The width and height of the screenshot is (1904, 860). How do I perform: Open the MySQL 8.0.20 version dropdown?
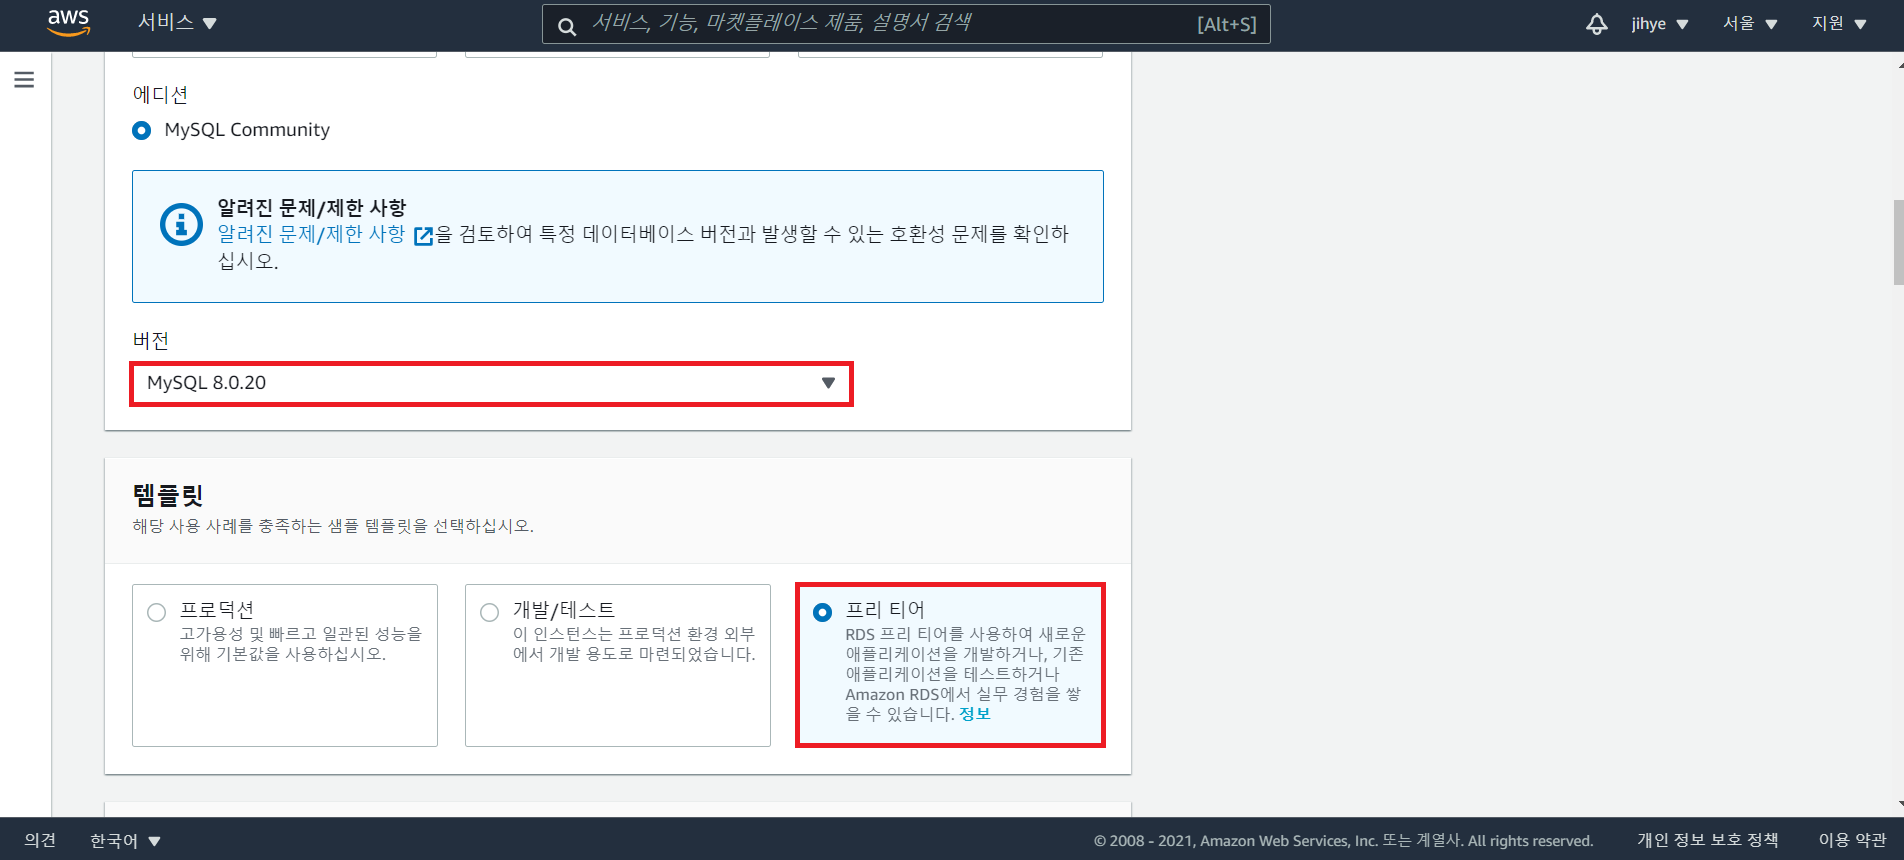pos(491,383)
